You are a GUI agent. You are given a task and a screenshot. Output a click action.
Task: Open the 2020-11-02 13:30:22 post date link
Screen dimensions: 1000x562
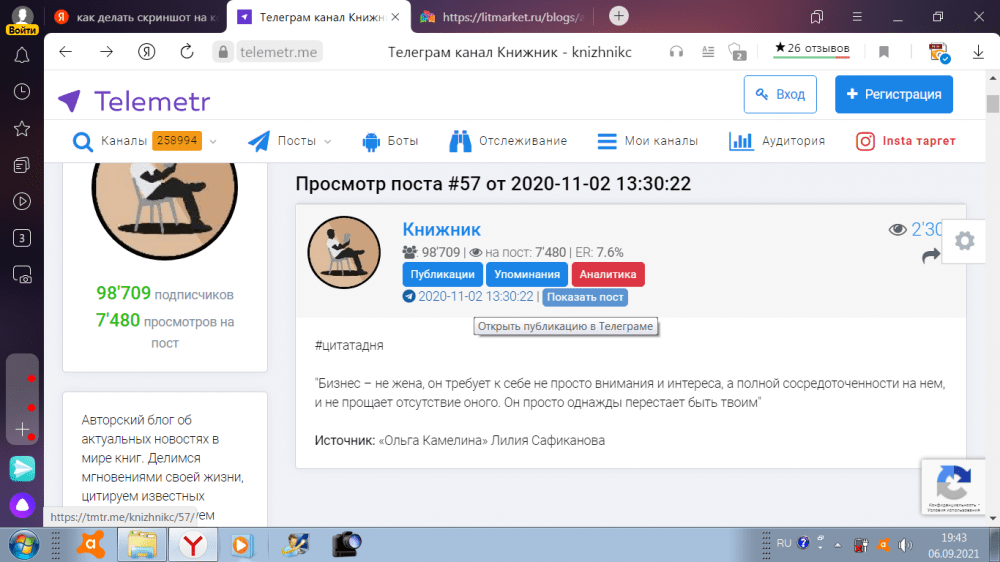tap(476, 297)
